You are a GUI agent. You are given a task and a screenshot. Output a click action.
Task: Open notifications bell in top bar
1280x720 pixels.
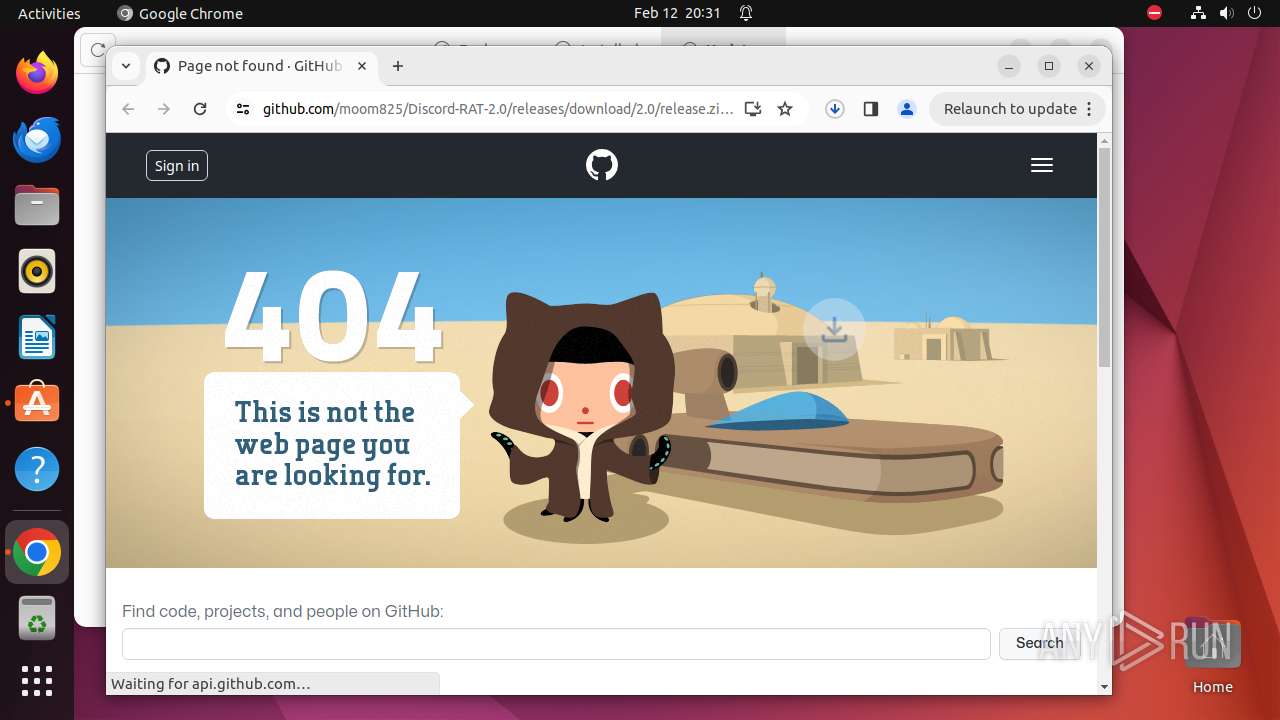coord(746,13)
